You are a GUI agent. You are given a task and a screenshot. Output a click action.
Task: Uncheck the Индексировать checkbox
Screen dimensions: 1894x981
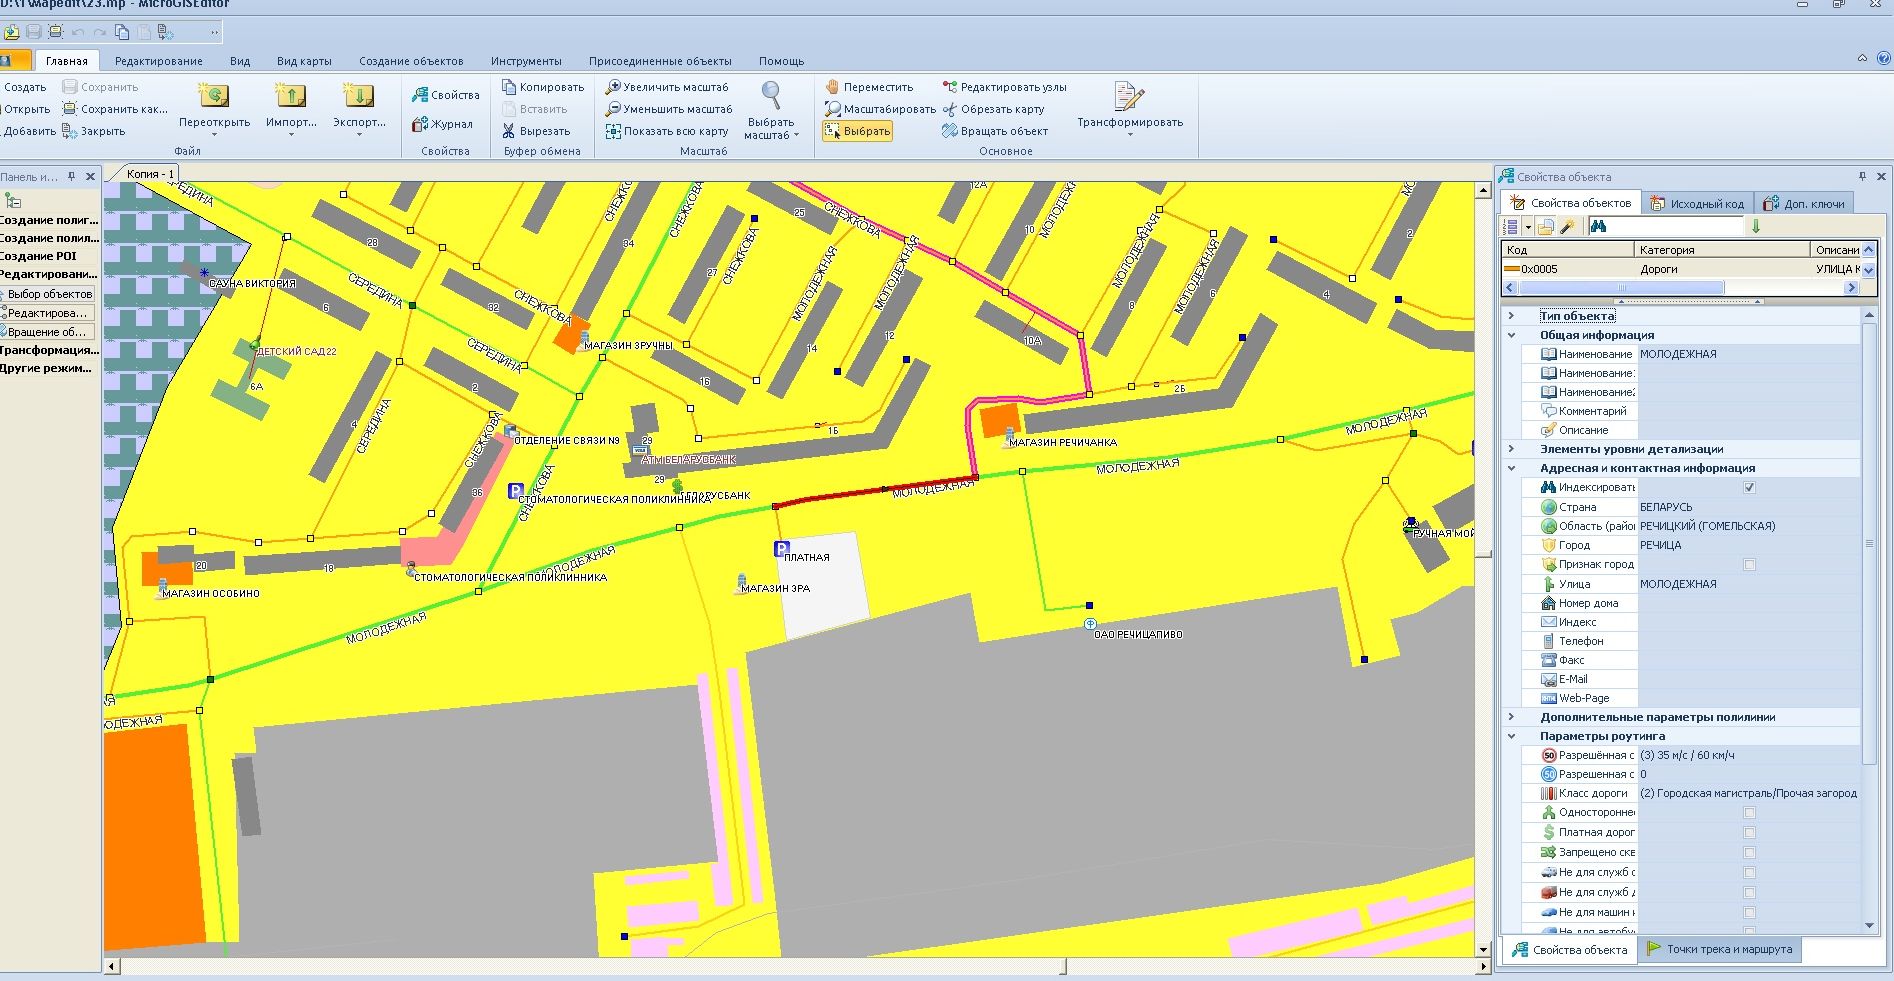point(1749,488)
